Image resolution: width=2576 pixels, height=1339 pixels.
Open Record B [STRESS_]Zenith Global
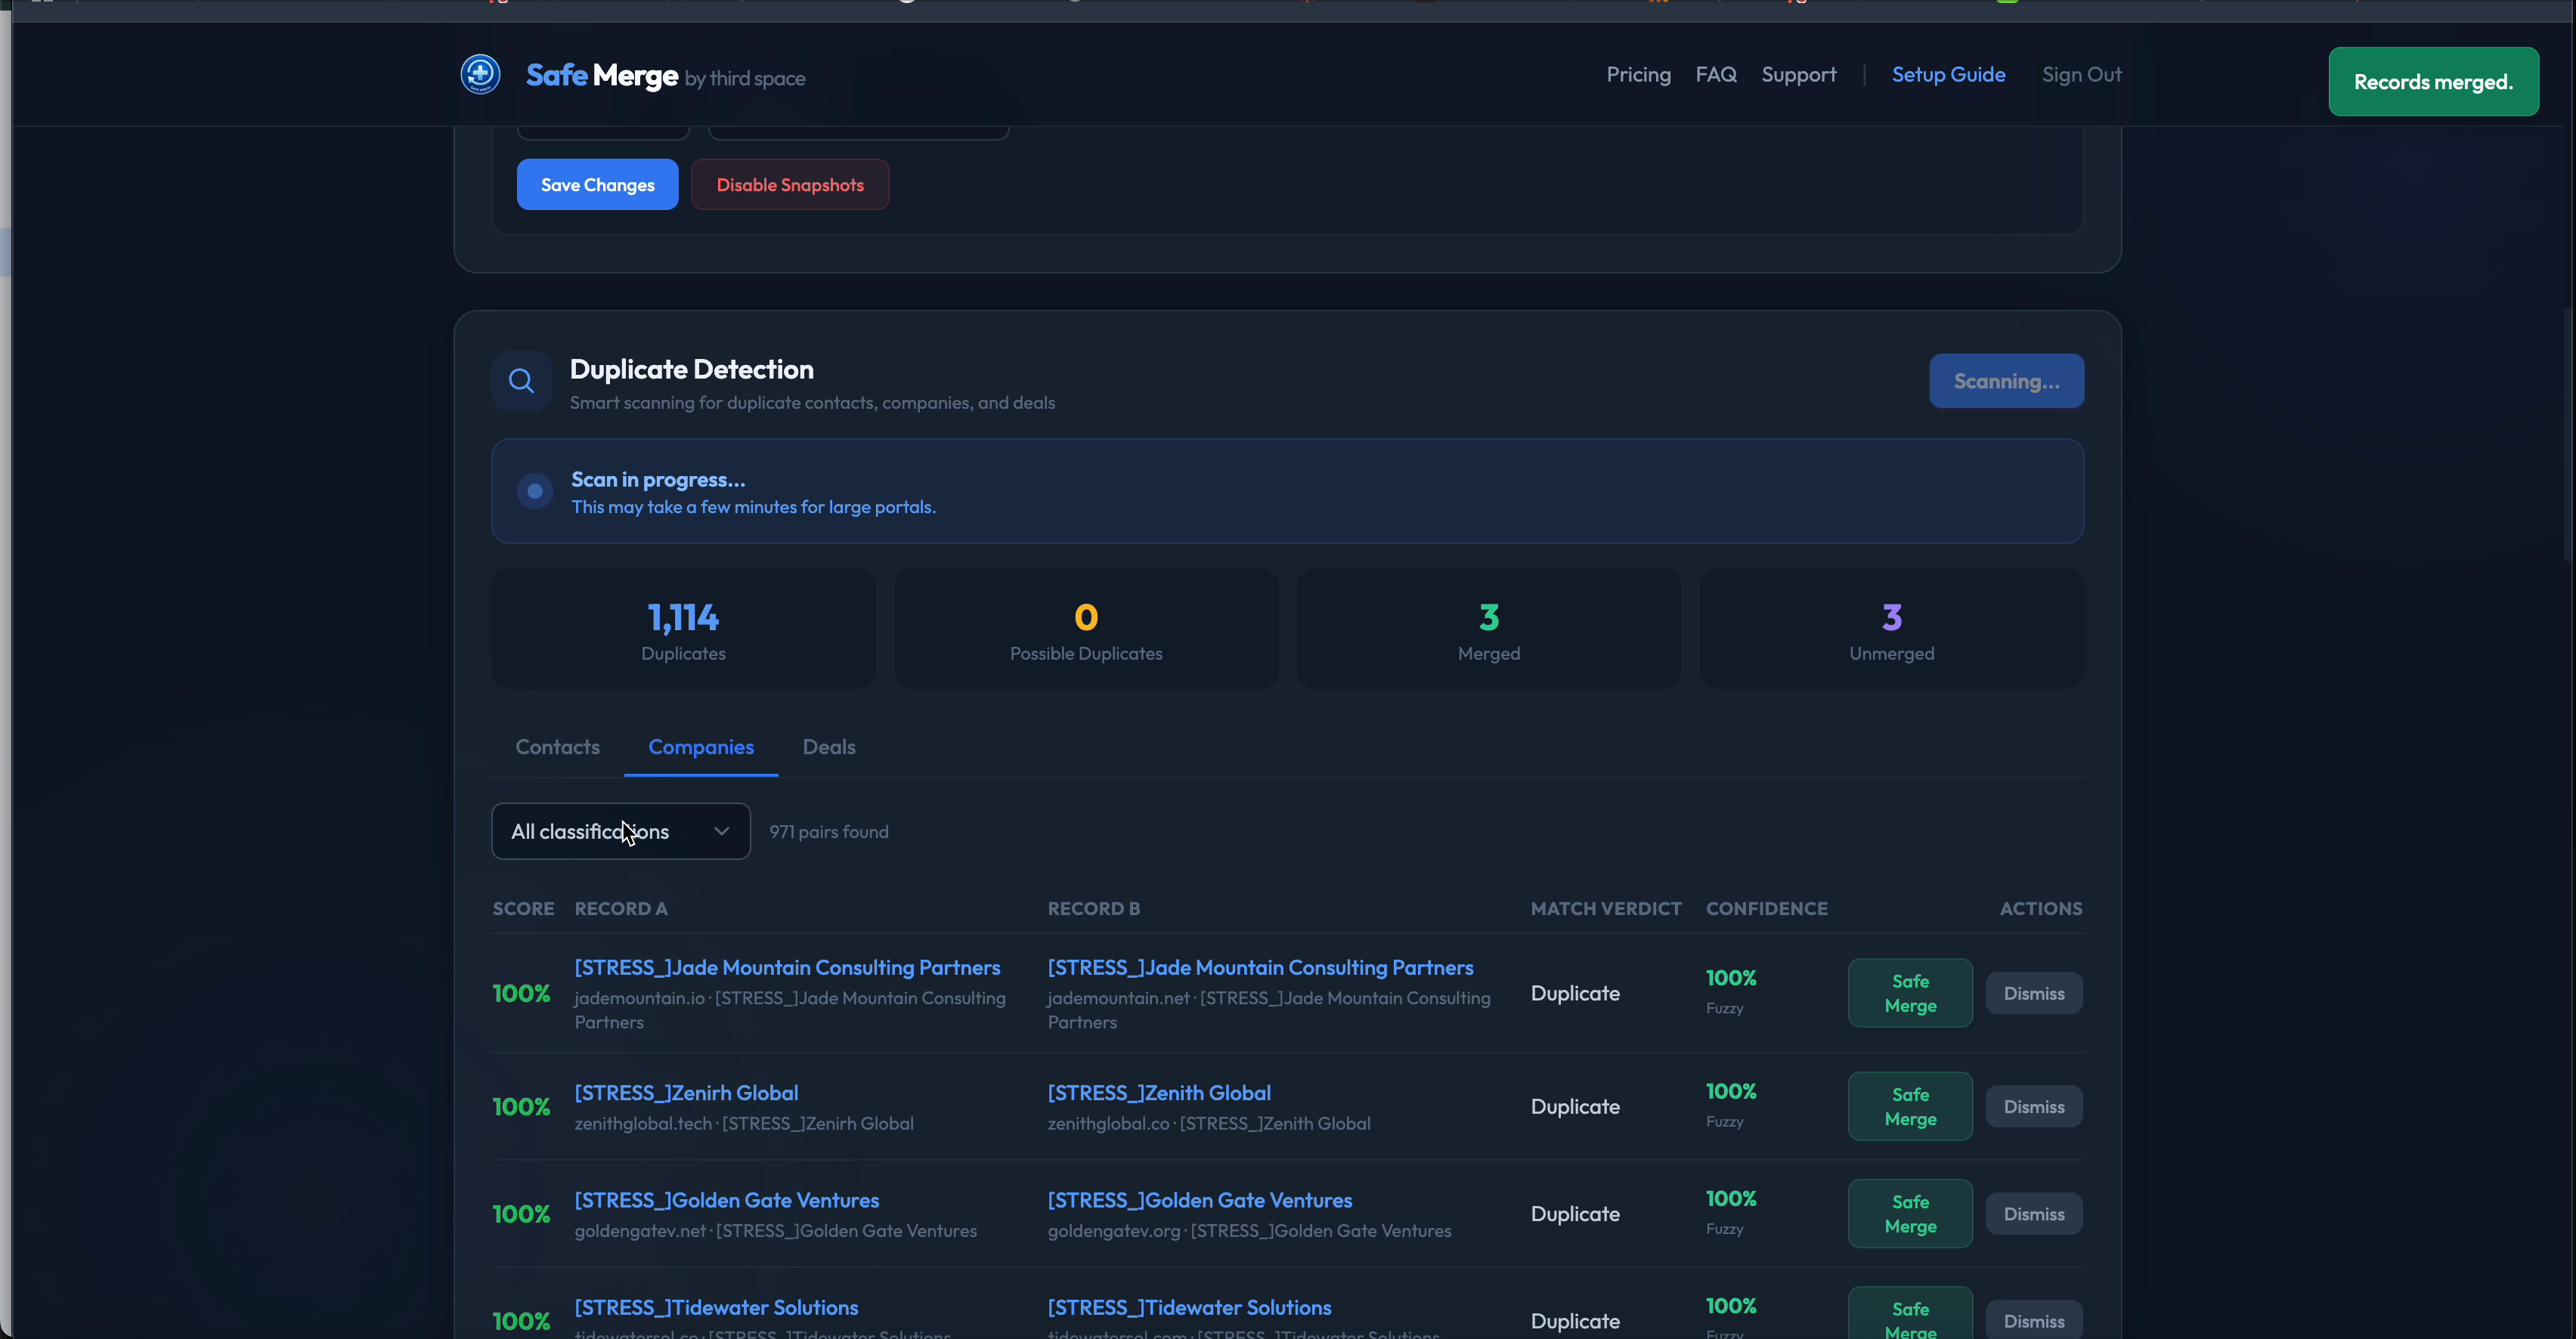click(1159, 1092)
